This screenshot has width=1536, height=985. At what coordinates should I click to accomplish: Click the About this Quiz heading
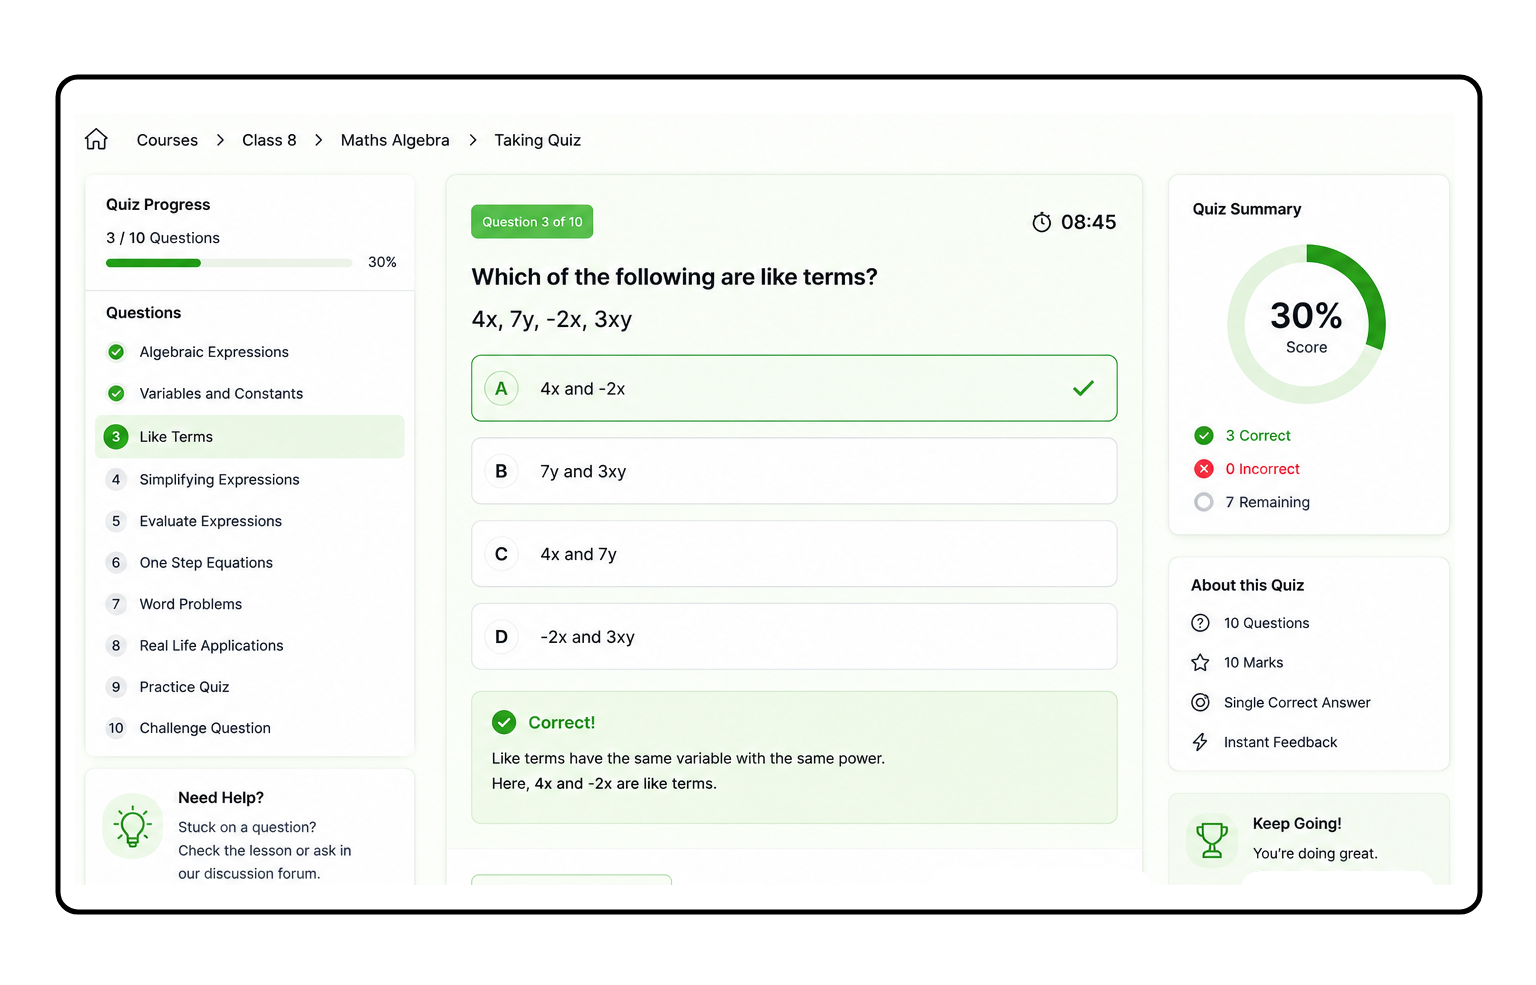coord(1247,585)
